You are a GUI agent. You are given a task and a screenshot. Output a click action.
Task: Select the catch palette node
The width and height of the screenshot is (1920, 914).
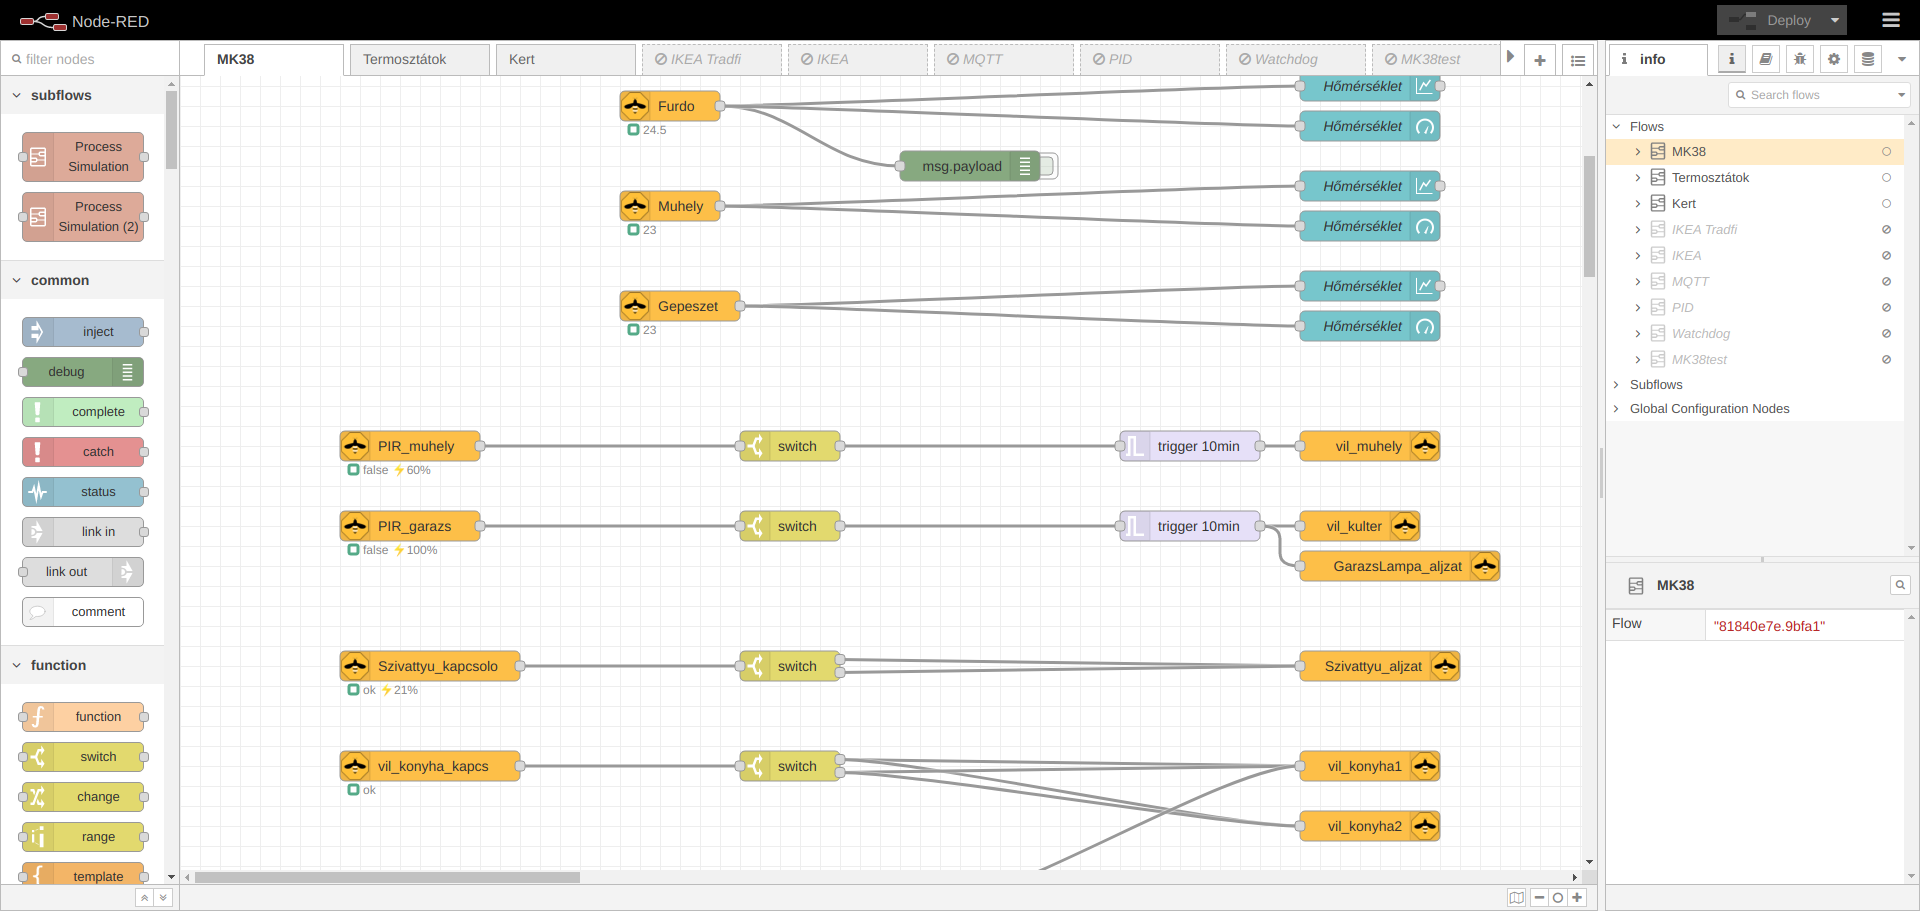tap(83, 452)
